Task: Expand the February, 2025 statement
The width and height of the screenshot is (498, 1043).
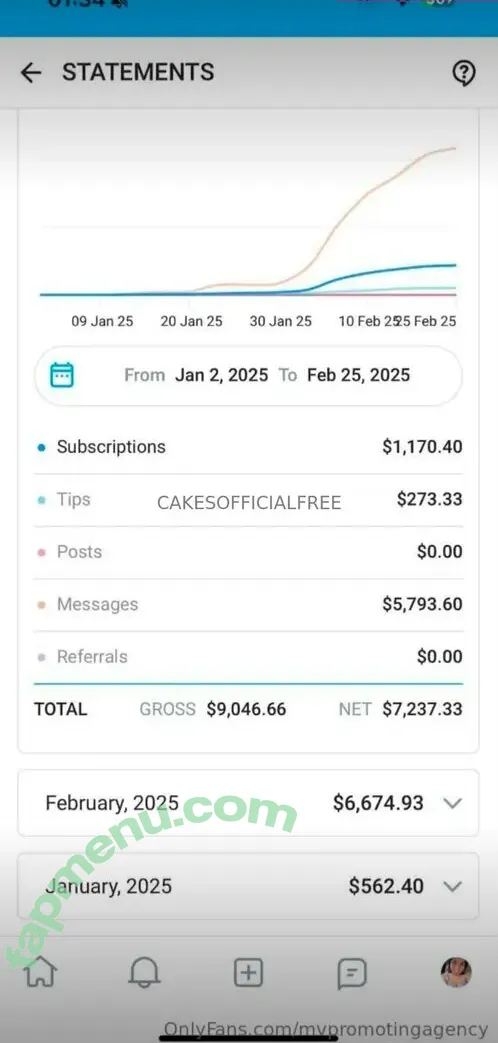Action: pyautogui.click(x=248, y=803)
